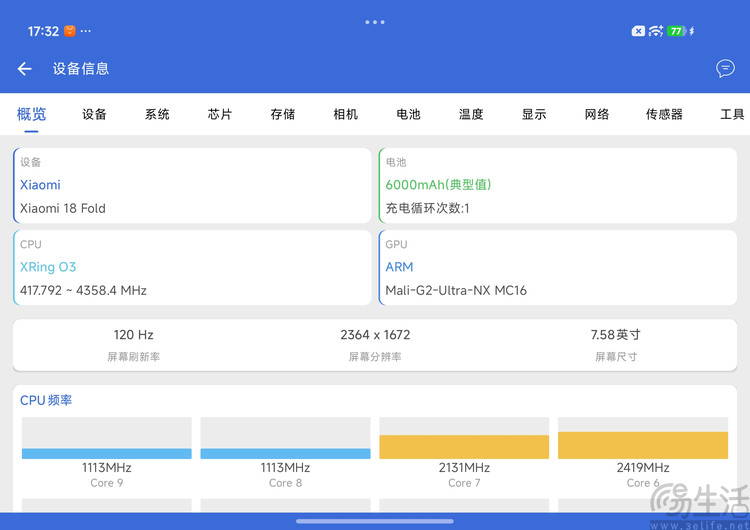Go to the 网络 tab
Viewport: 750px width, 530px height.
[596, 114]
